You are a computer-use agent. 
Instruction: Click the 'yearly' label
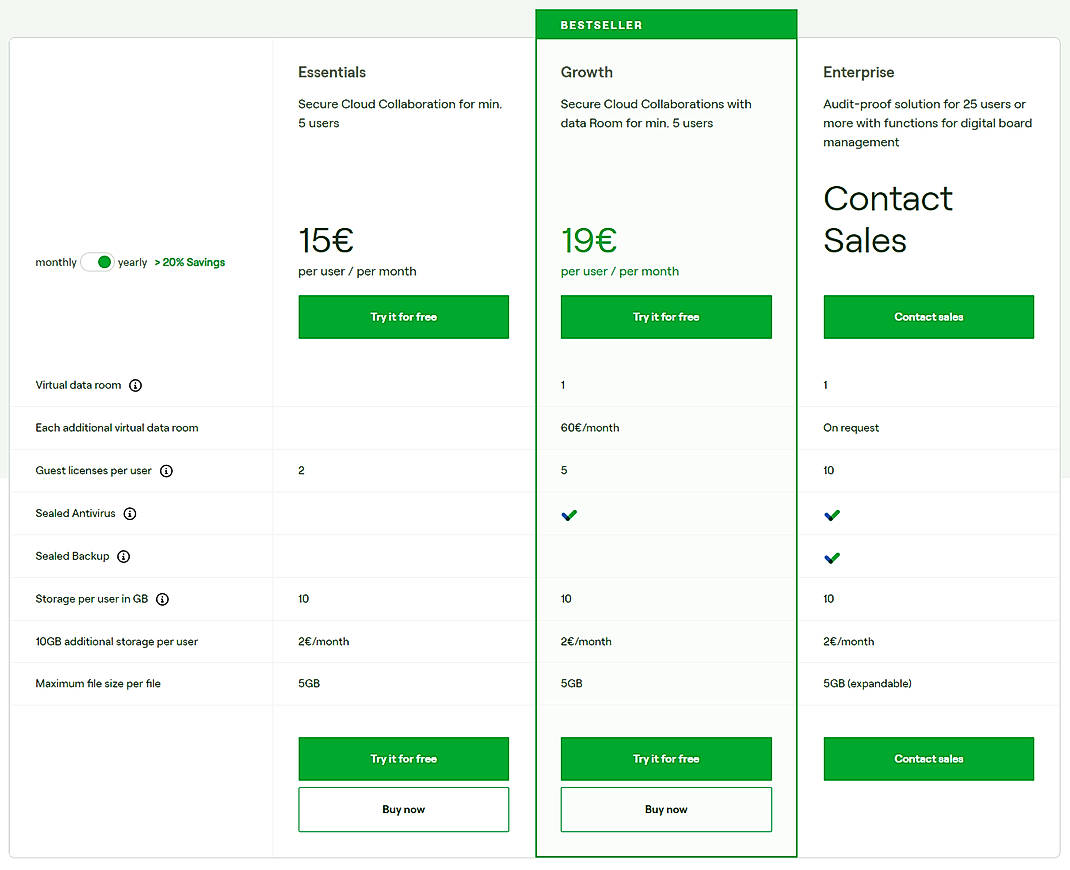(x=132, y=262)
